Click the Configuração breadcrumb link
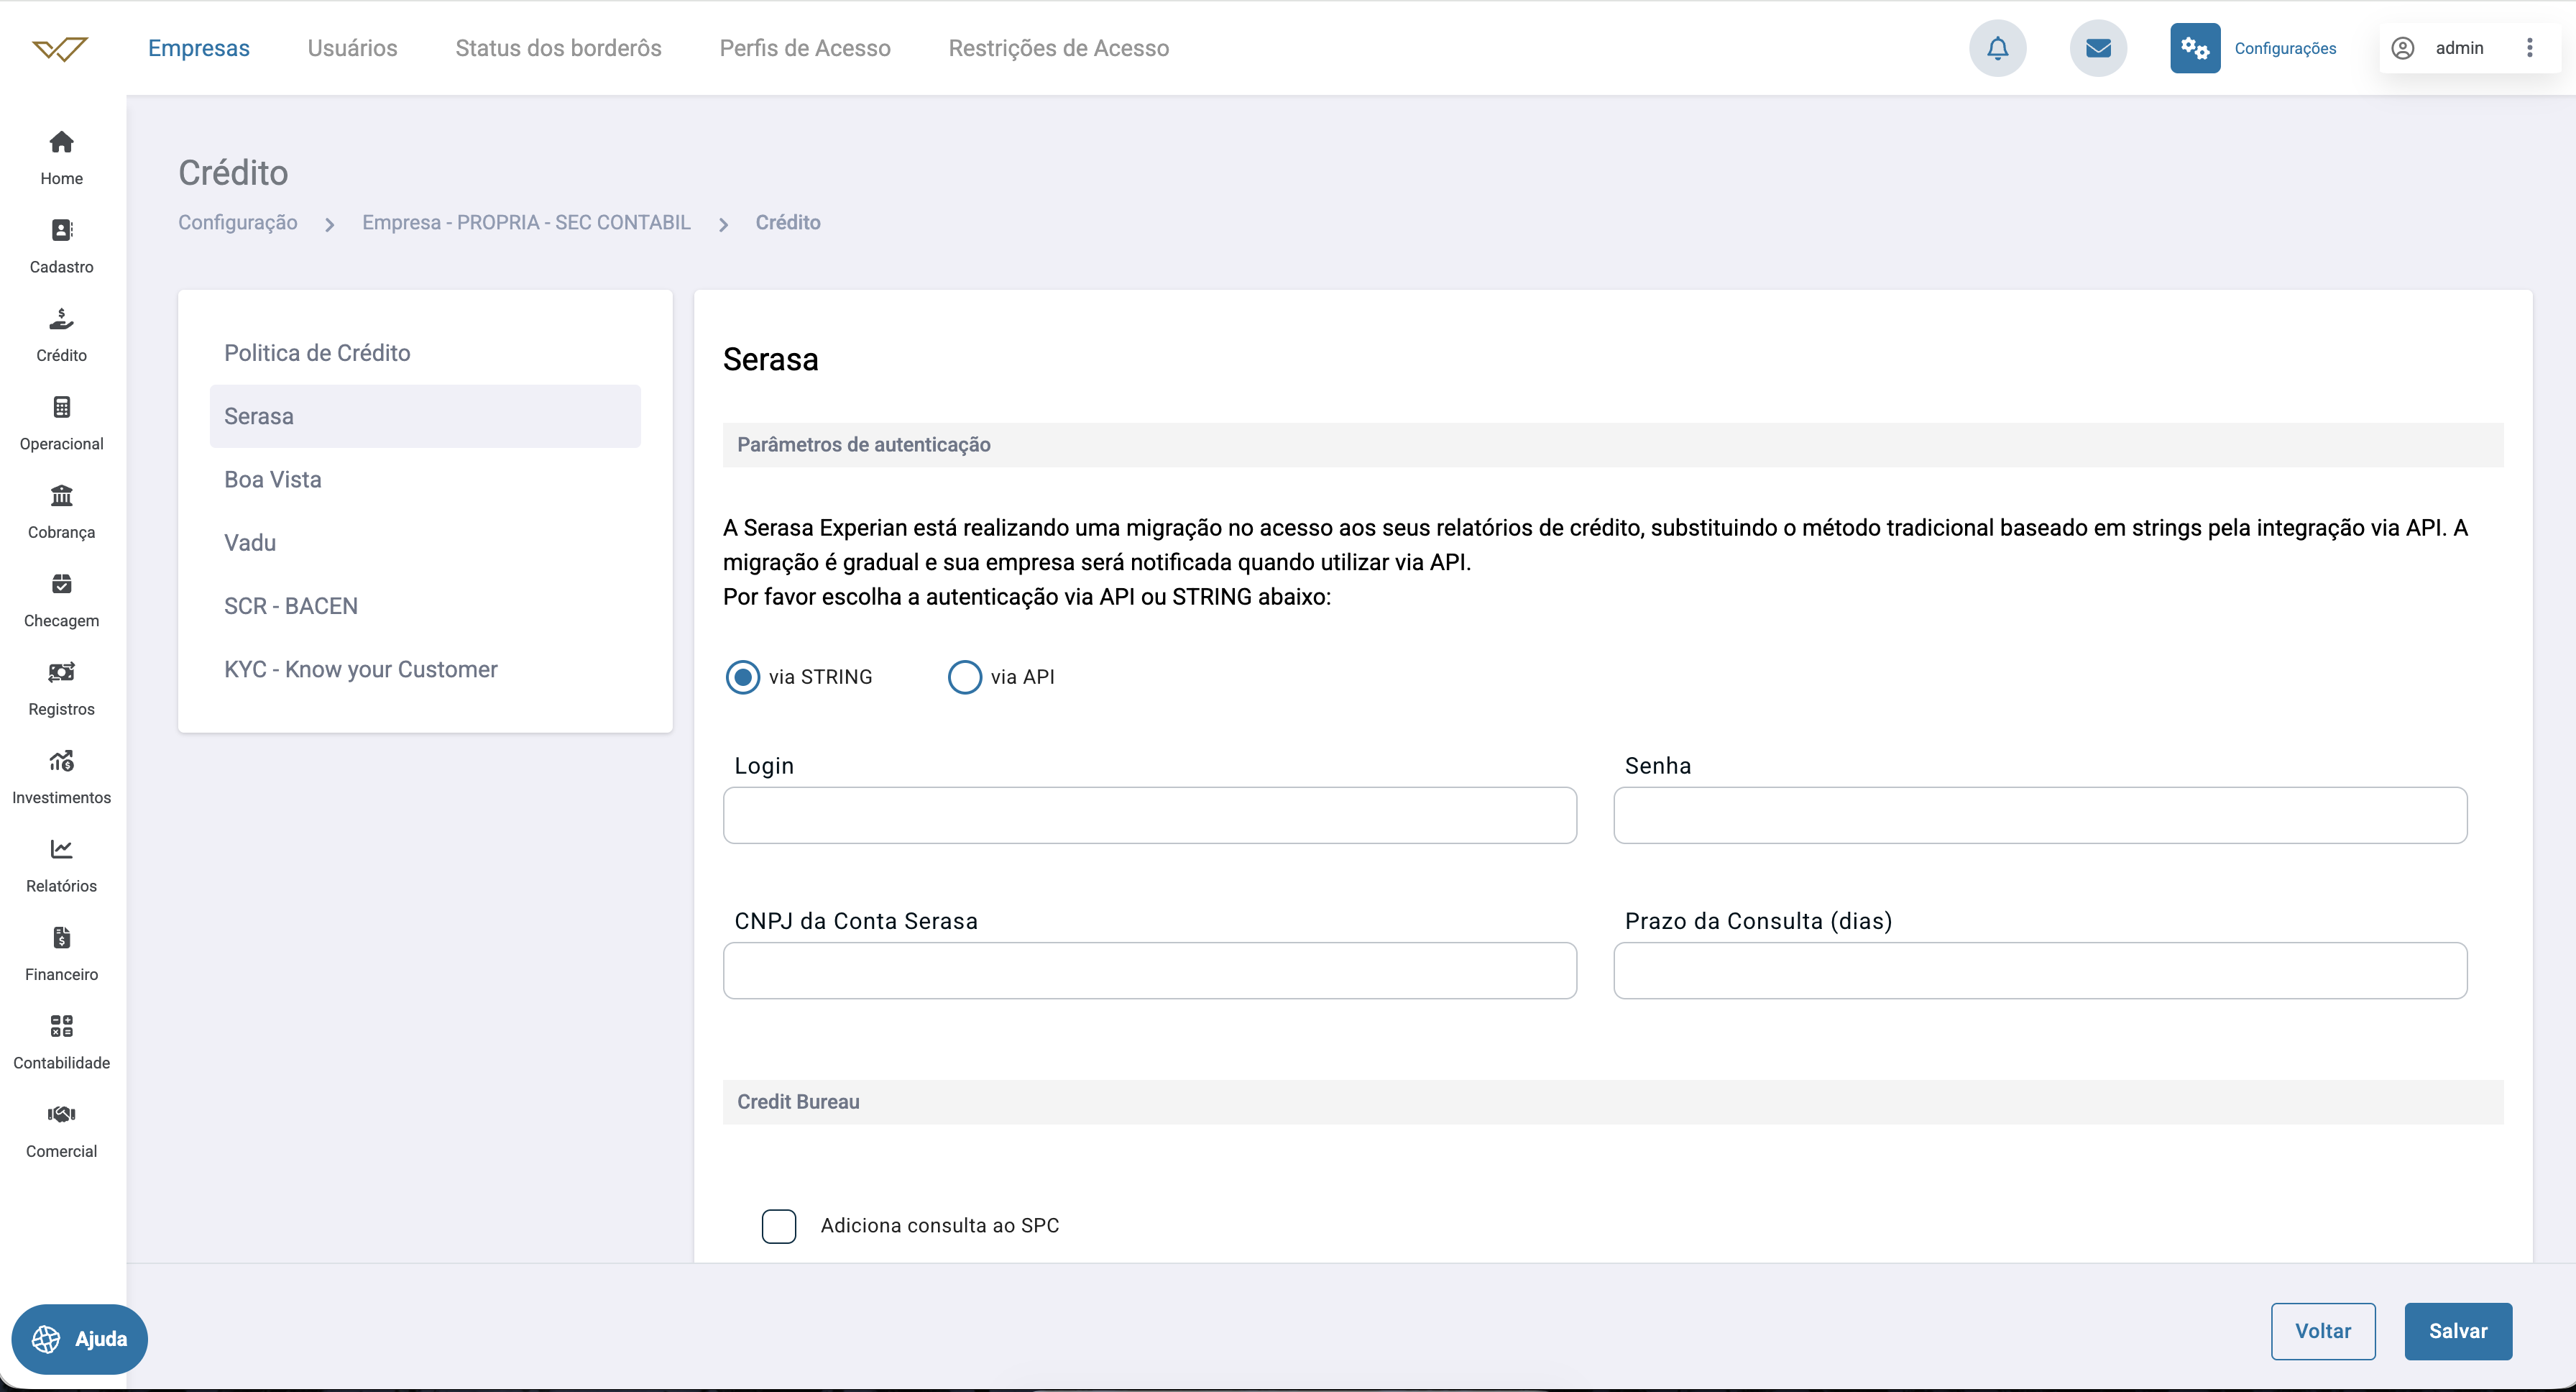 pyautogui.click(x=238, y=222)
